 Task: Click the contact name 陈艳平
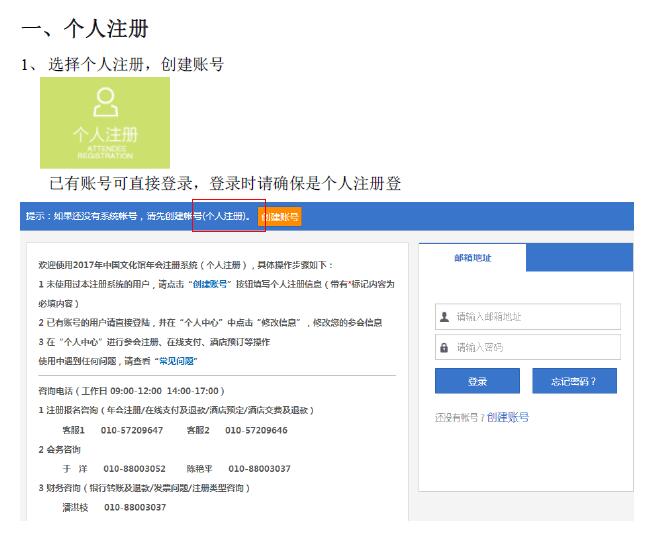(201, 469)
